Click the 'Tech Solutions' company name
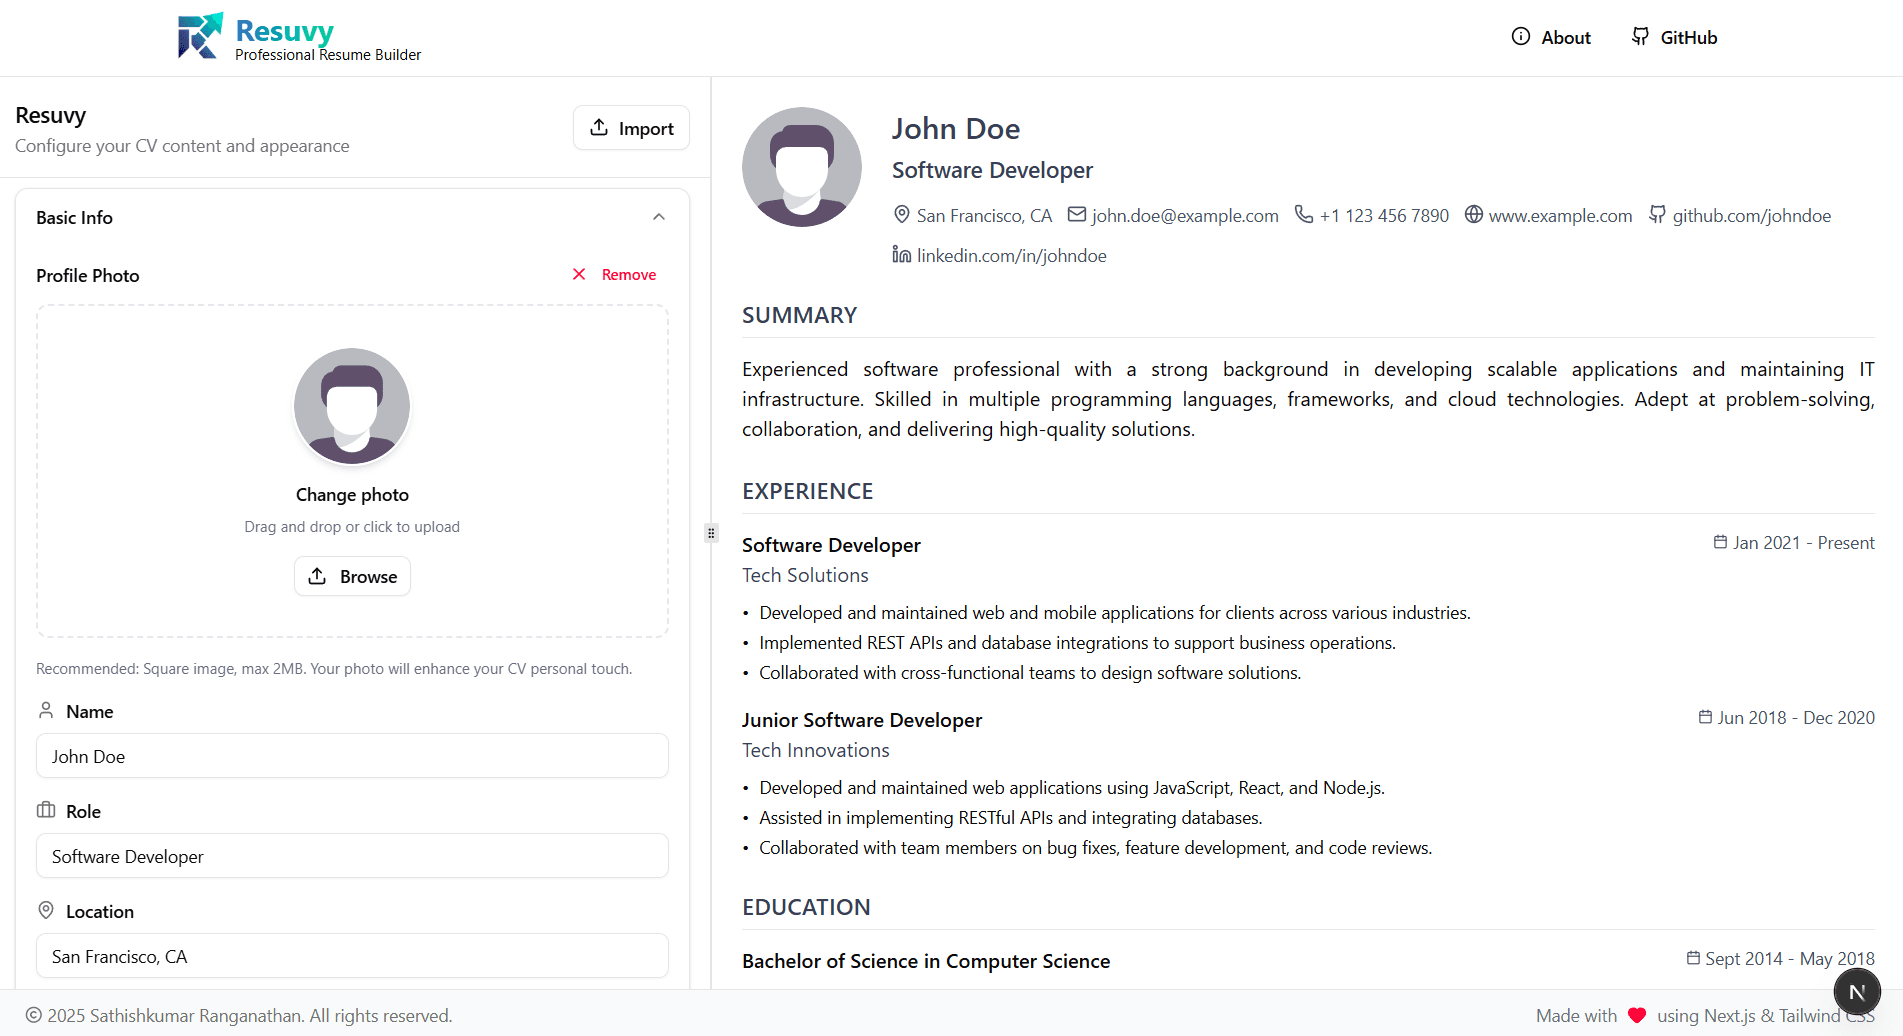The width and height of the screenshot is (1903, 1036). 805,575
